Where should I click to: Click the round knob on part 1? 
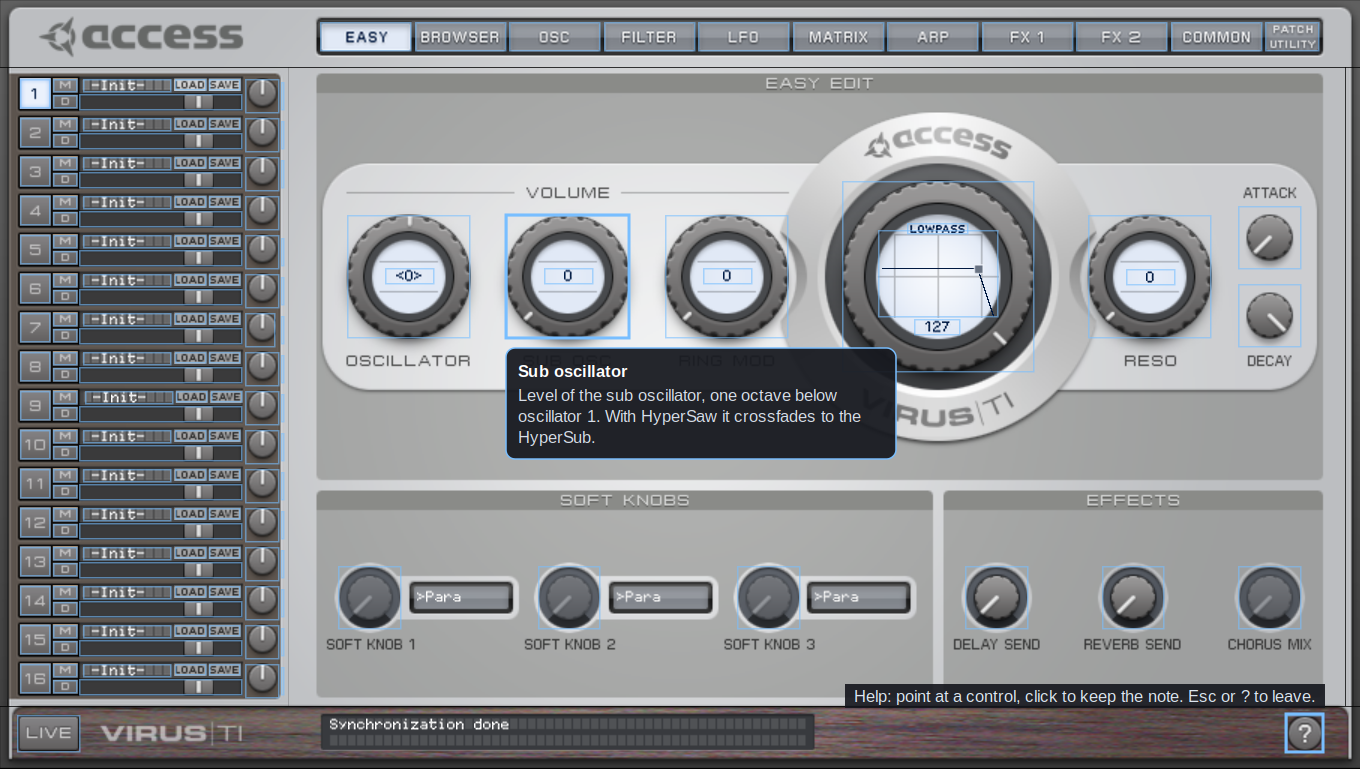tap(262, 94)
